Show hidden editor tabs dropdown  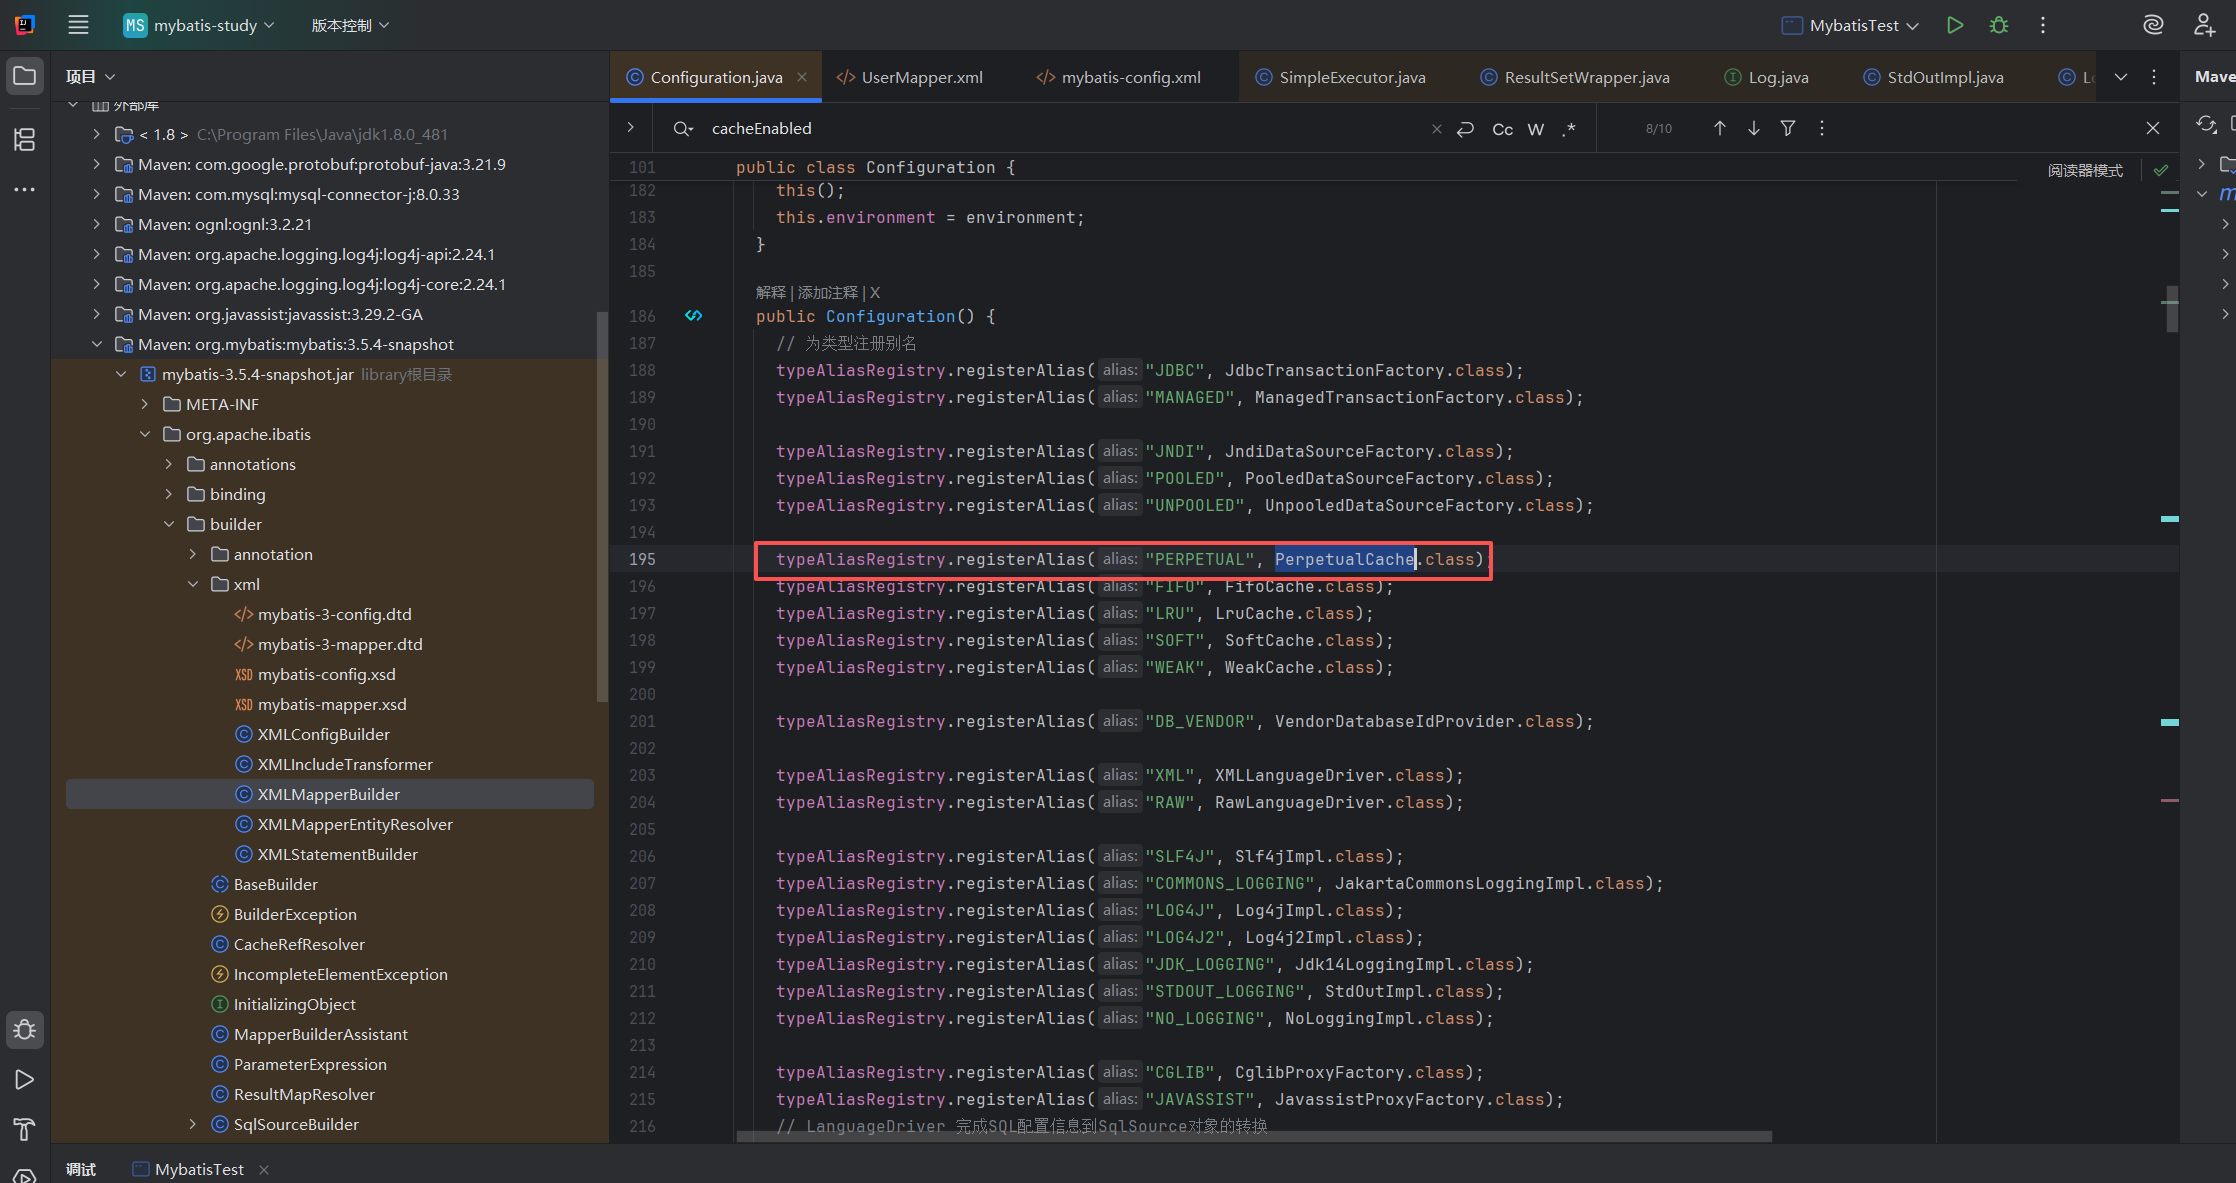point(2121,77)
